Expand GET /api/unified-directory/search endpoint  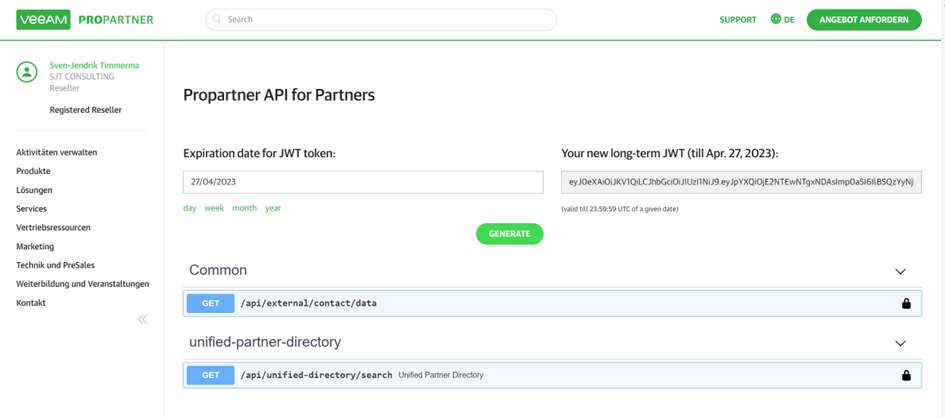pos(552,375)
